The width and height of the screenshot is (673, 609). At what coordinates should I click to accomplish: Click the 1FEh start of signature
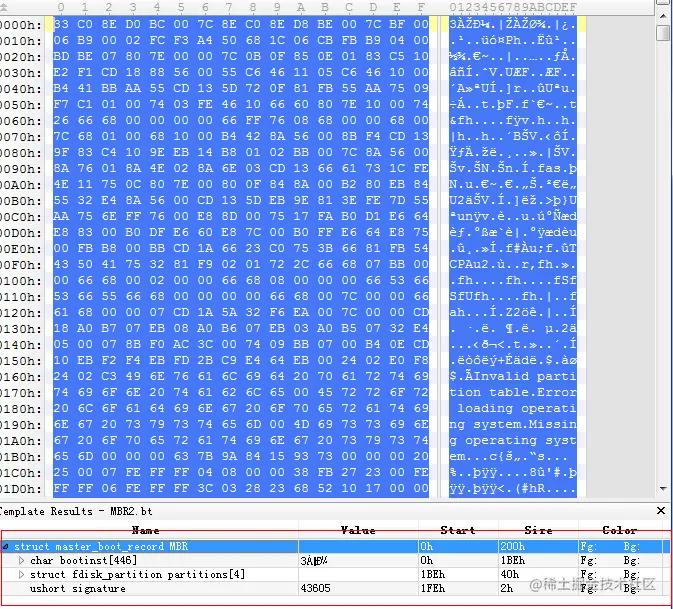(432, 588)
